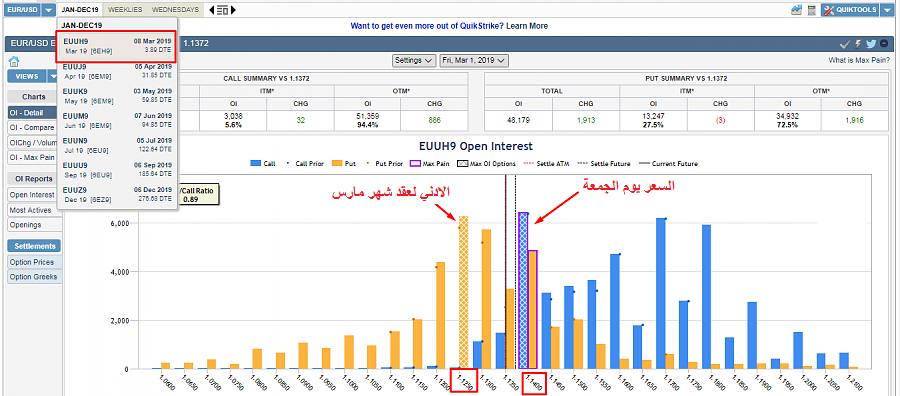Open the Fri, Mar 1, 2019 date dropdown
This screenshot has width=900, height=396.
[x=474, y=60]
